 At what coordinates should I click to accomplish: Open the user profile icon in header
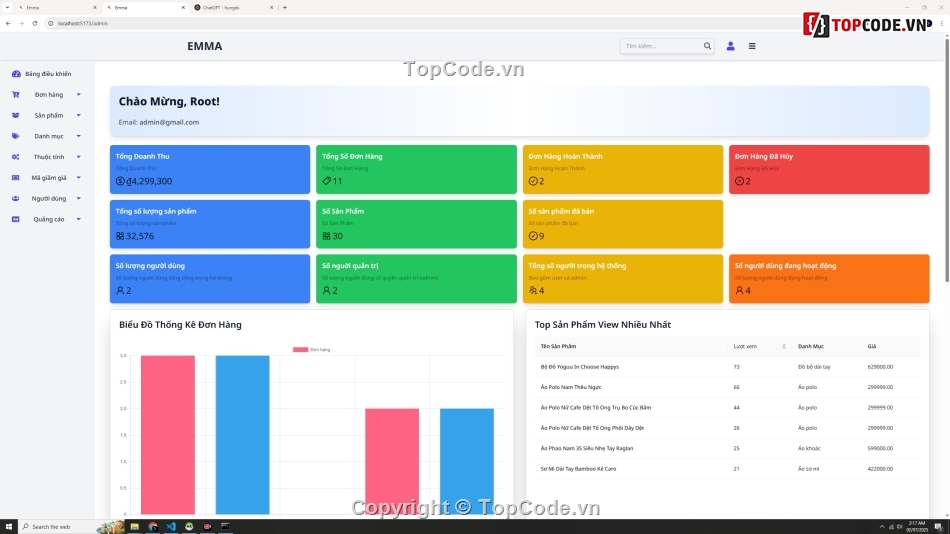pos(730,46)
